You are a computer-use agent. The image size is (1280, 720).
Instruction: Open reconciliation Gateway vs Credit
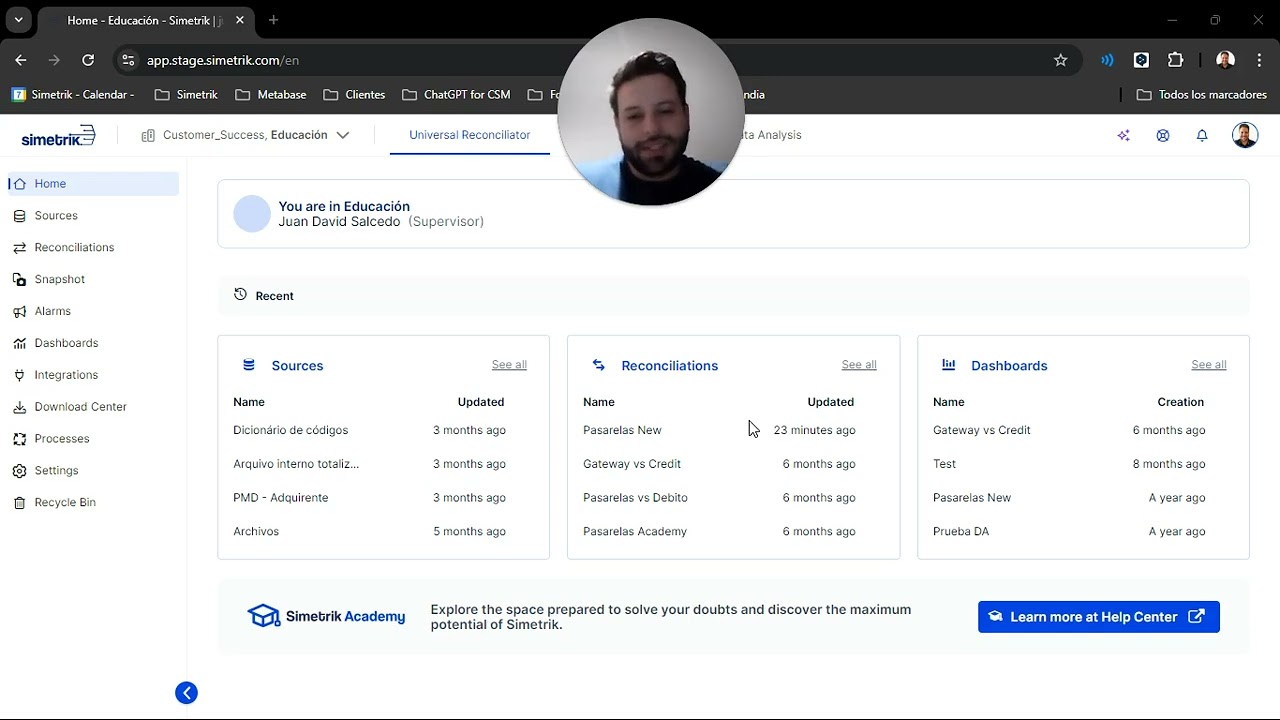pos(632,464)
